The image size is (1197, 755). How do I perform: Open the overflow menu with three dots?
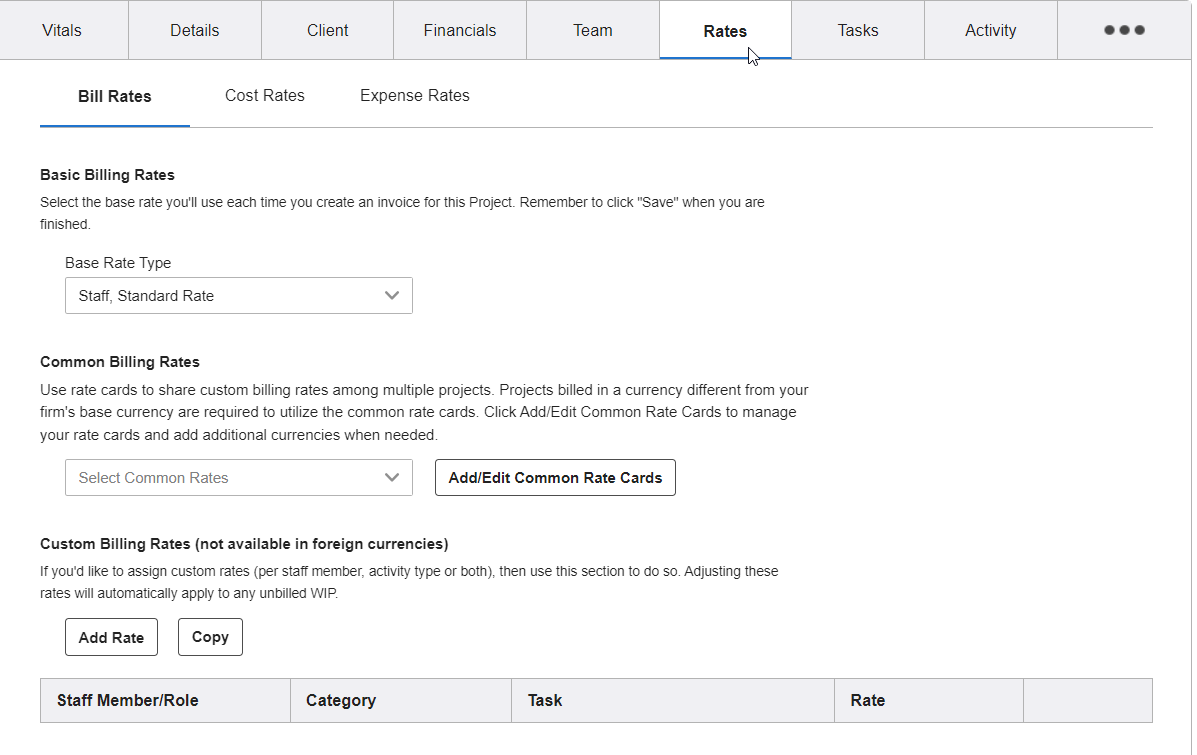1123,30
